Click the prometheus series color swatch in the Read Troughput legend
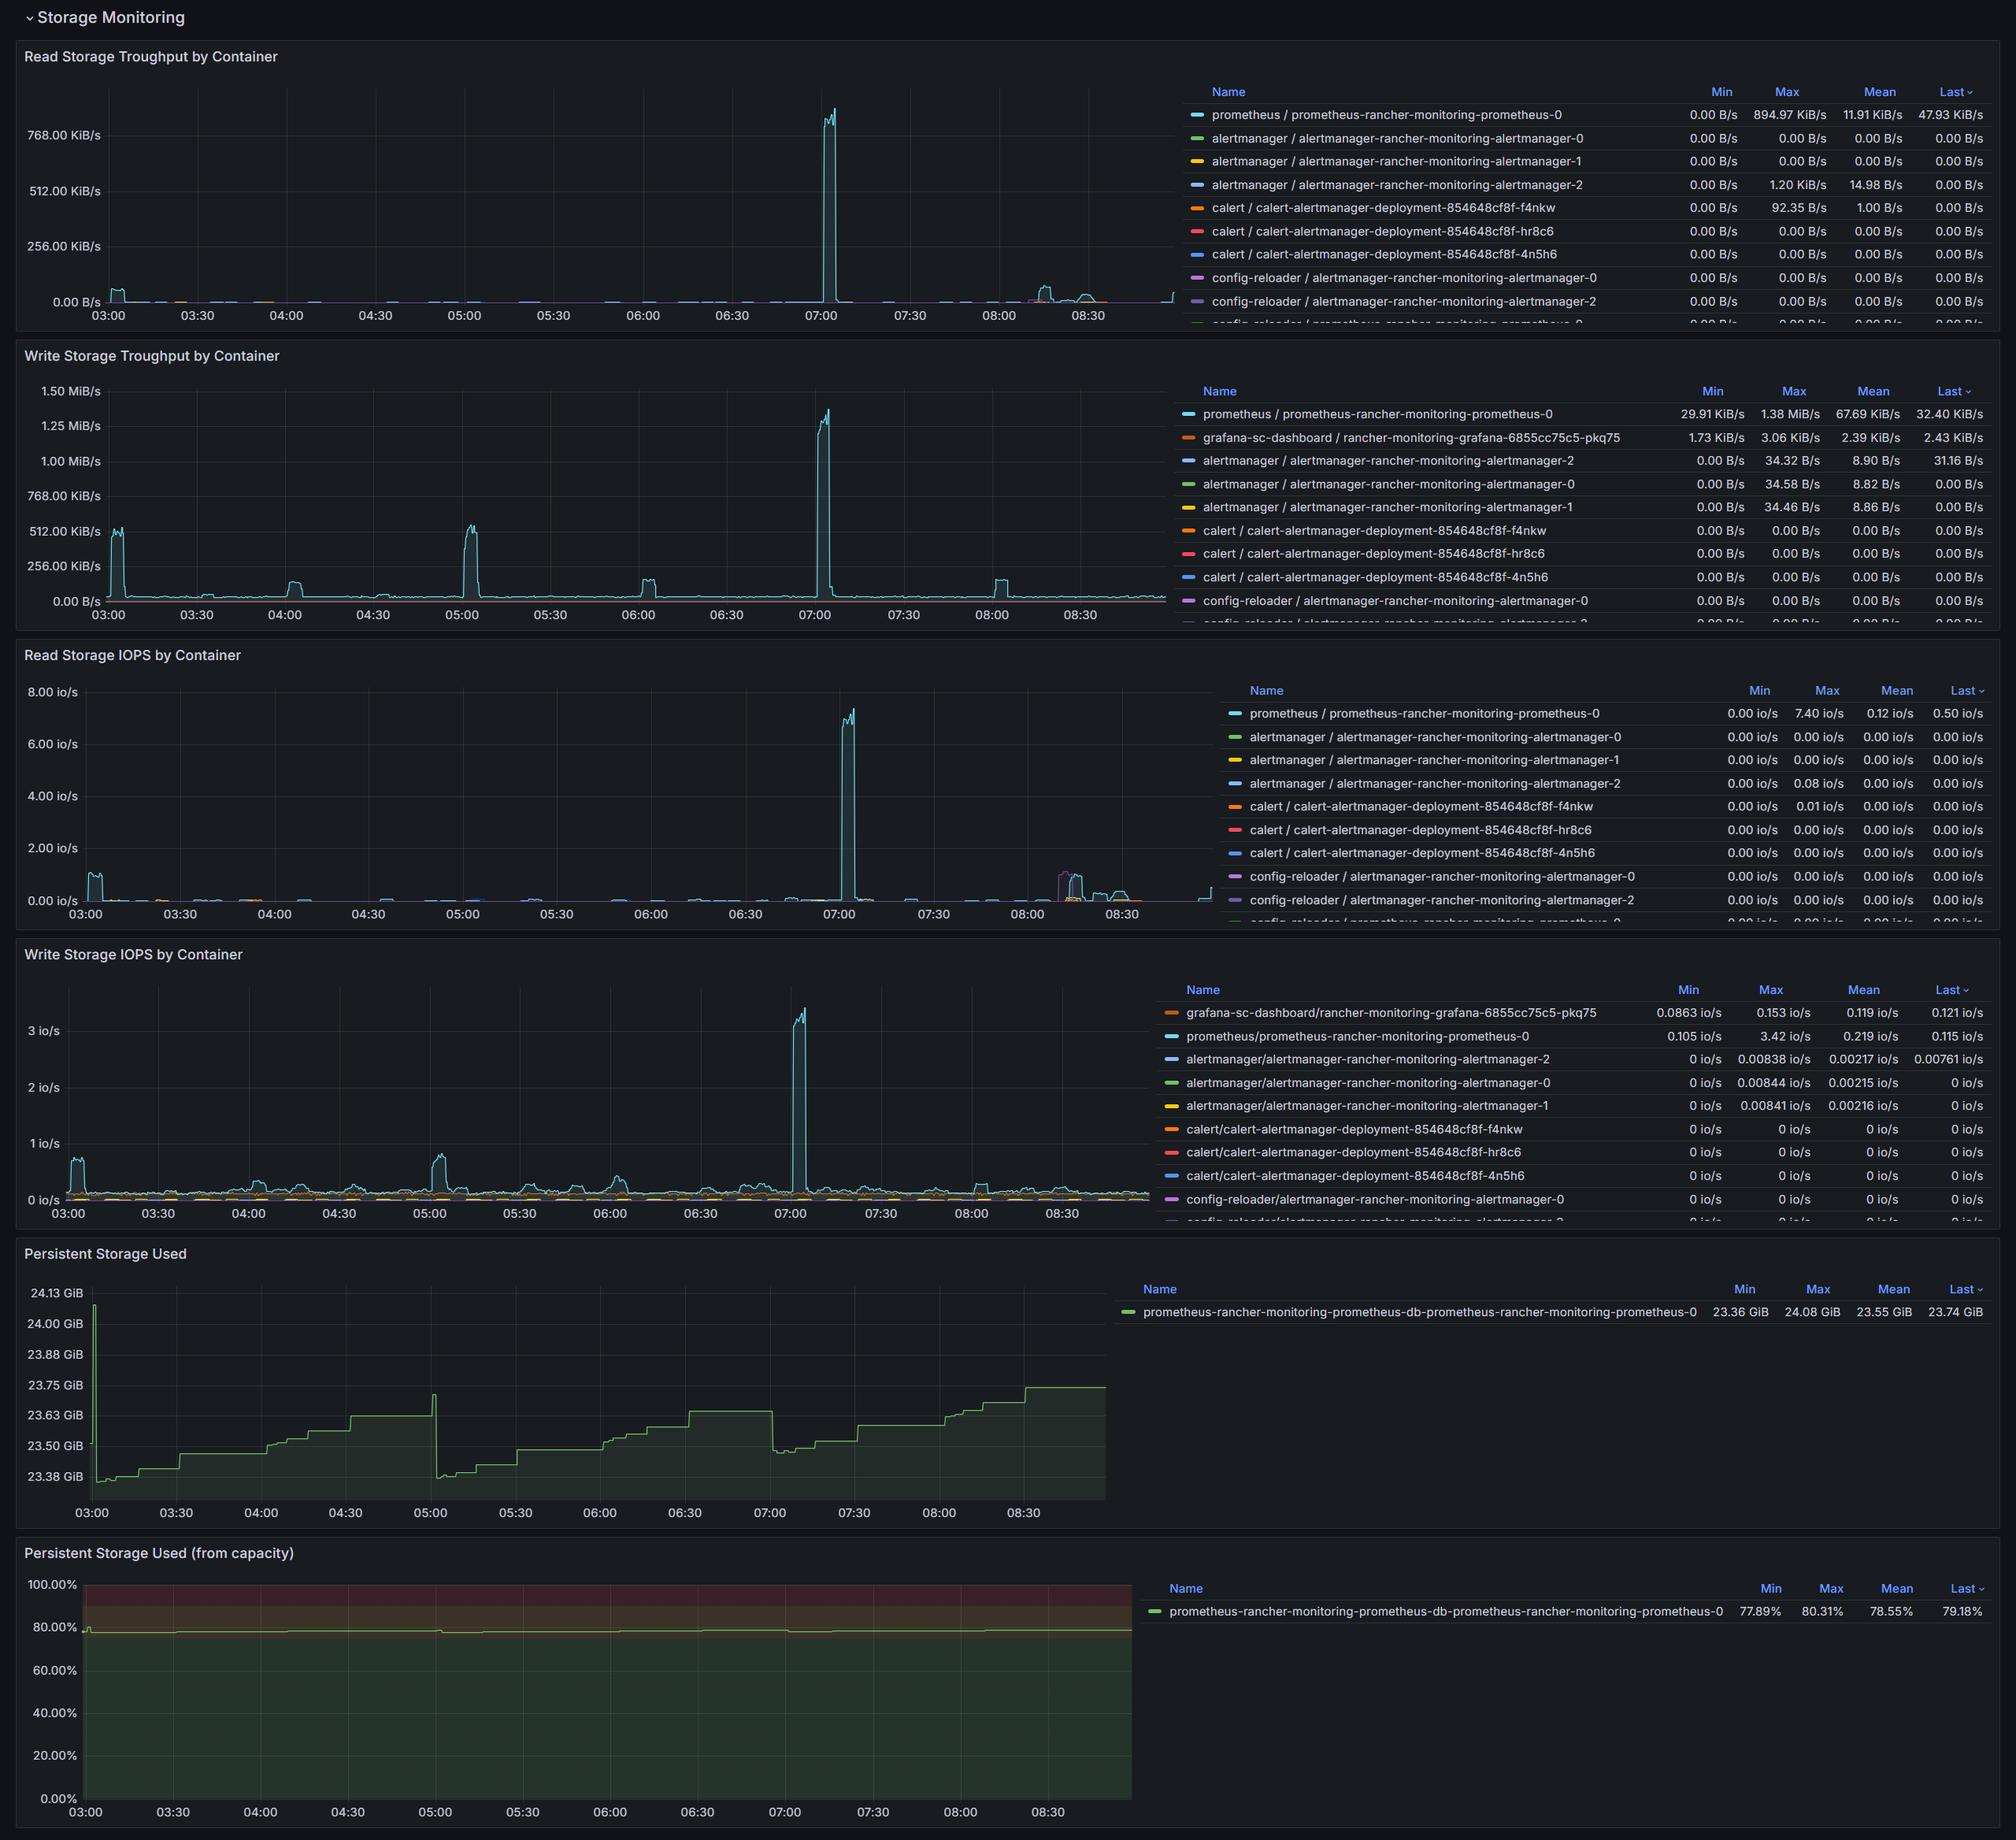The image size is (2016, 1840). [1197, 115]
